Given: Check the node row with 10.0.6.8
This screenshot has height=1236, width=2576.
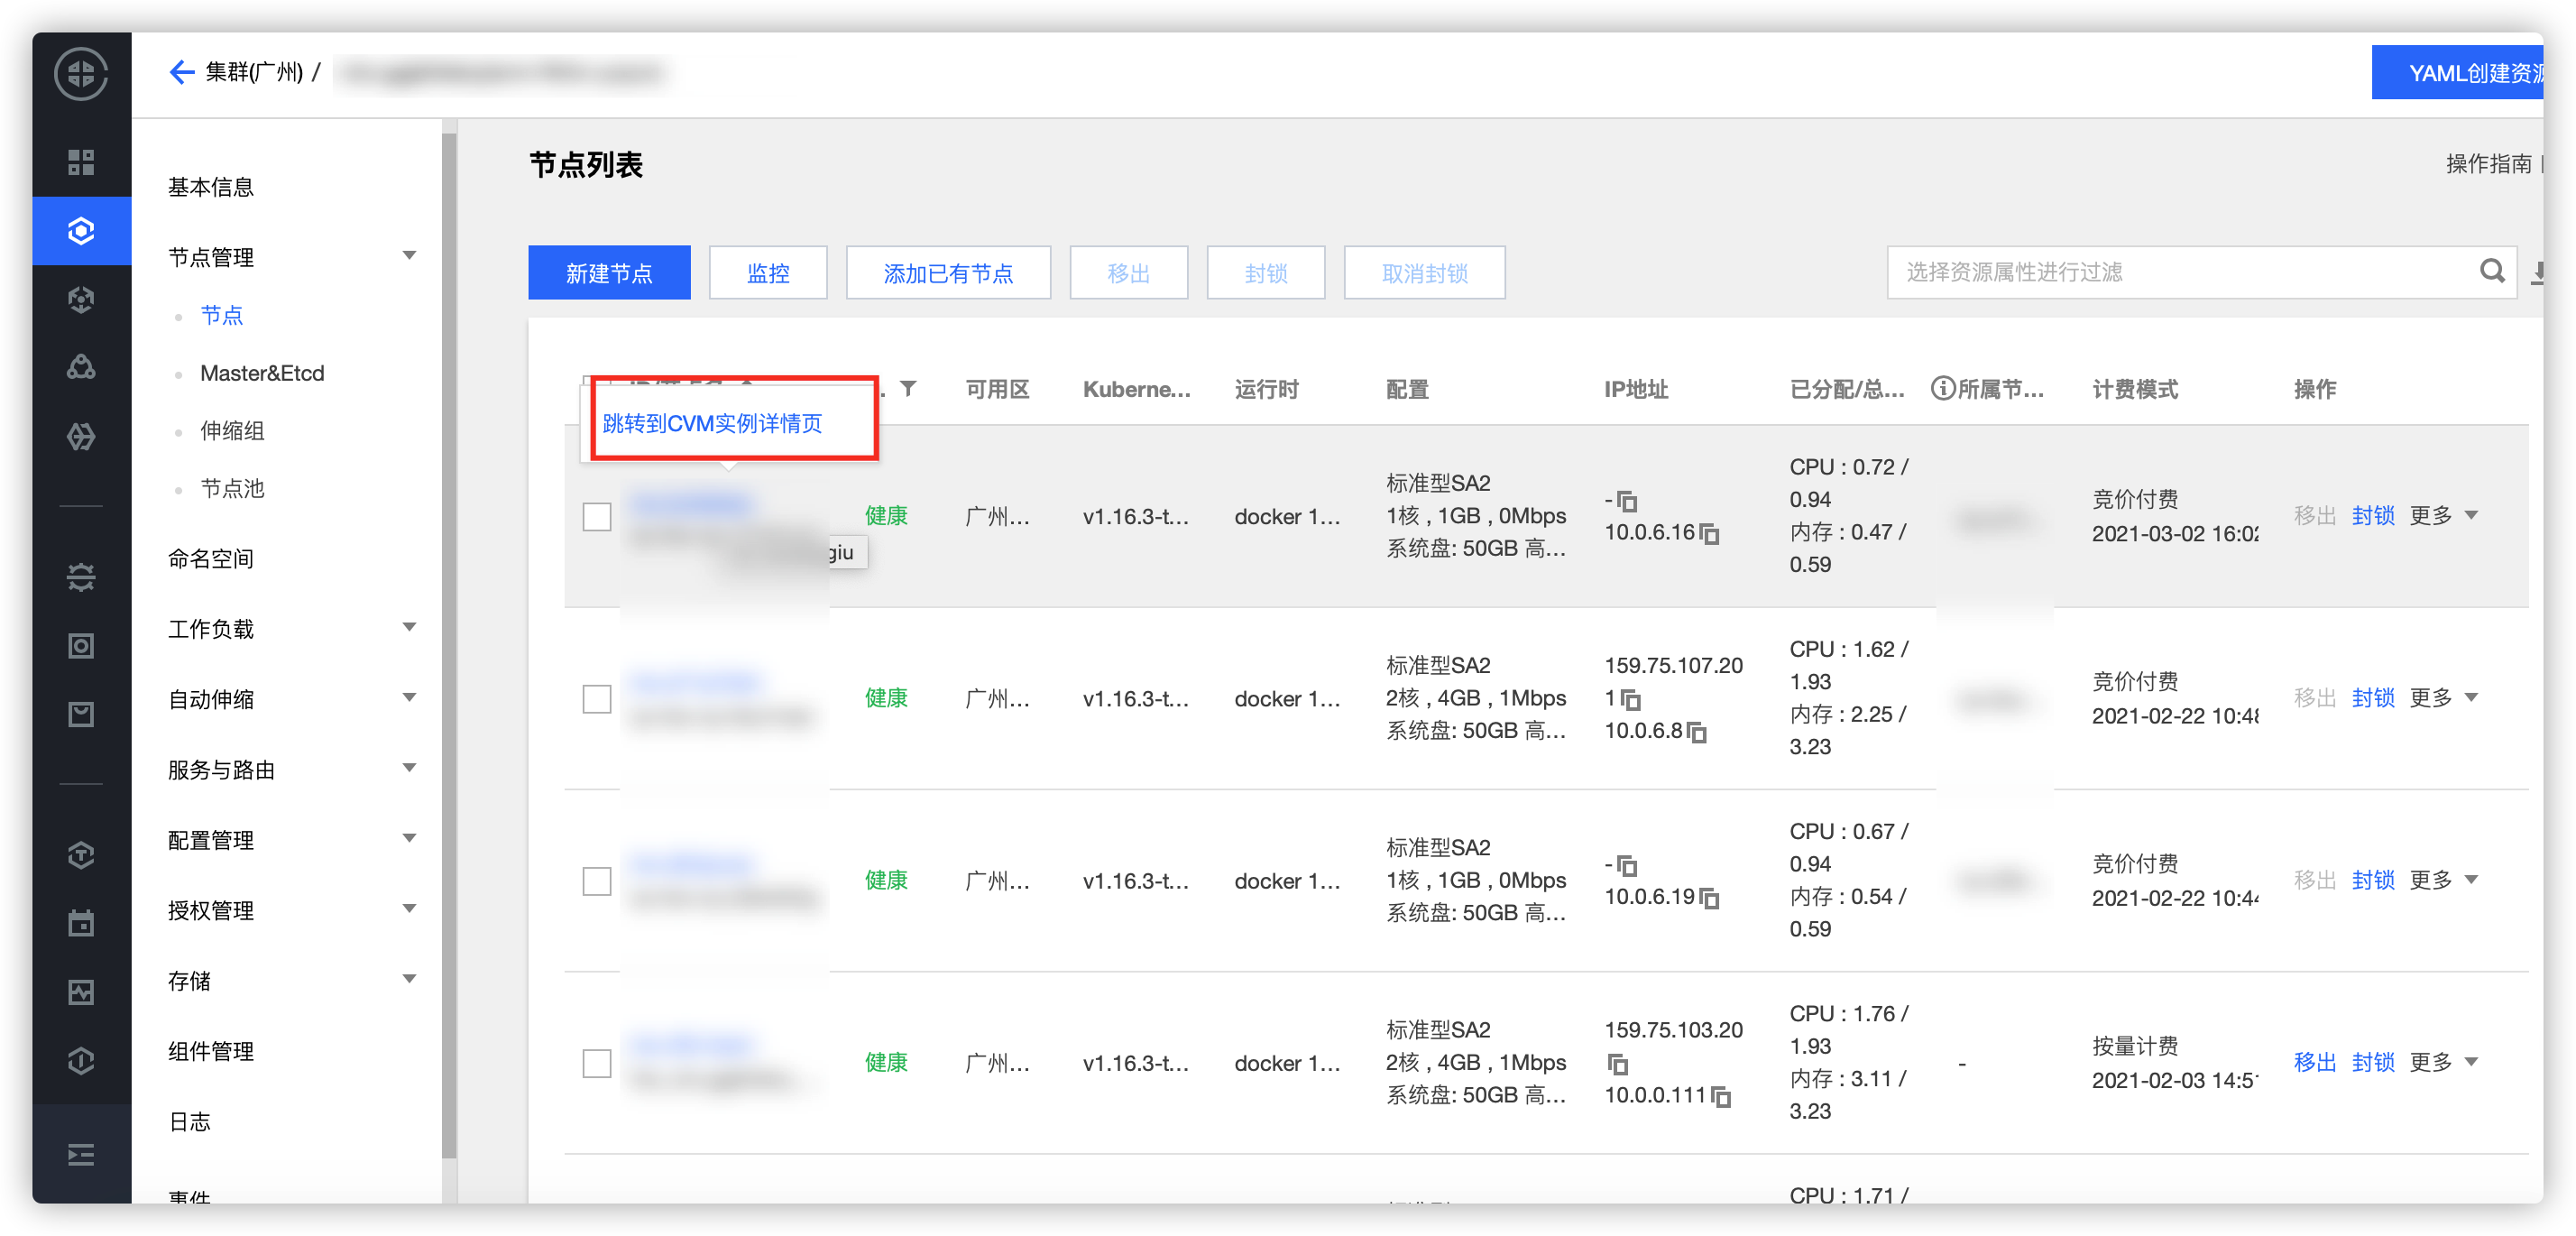Looking at the screenshot, I should [597, 699].
